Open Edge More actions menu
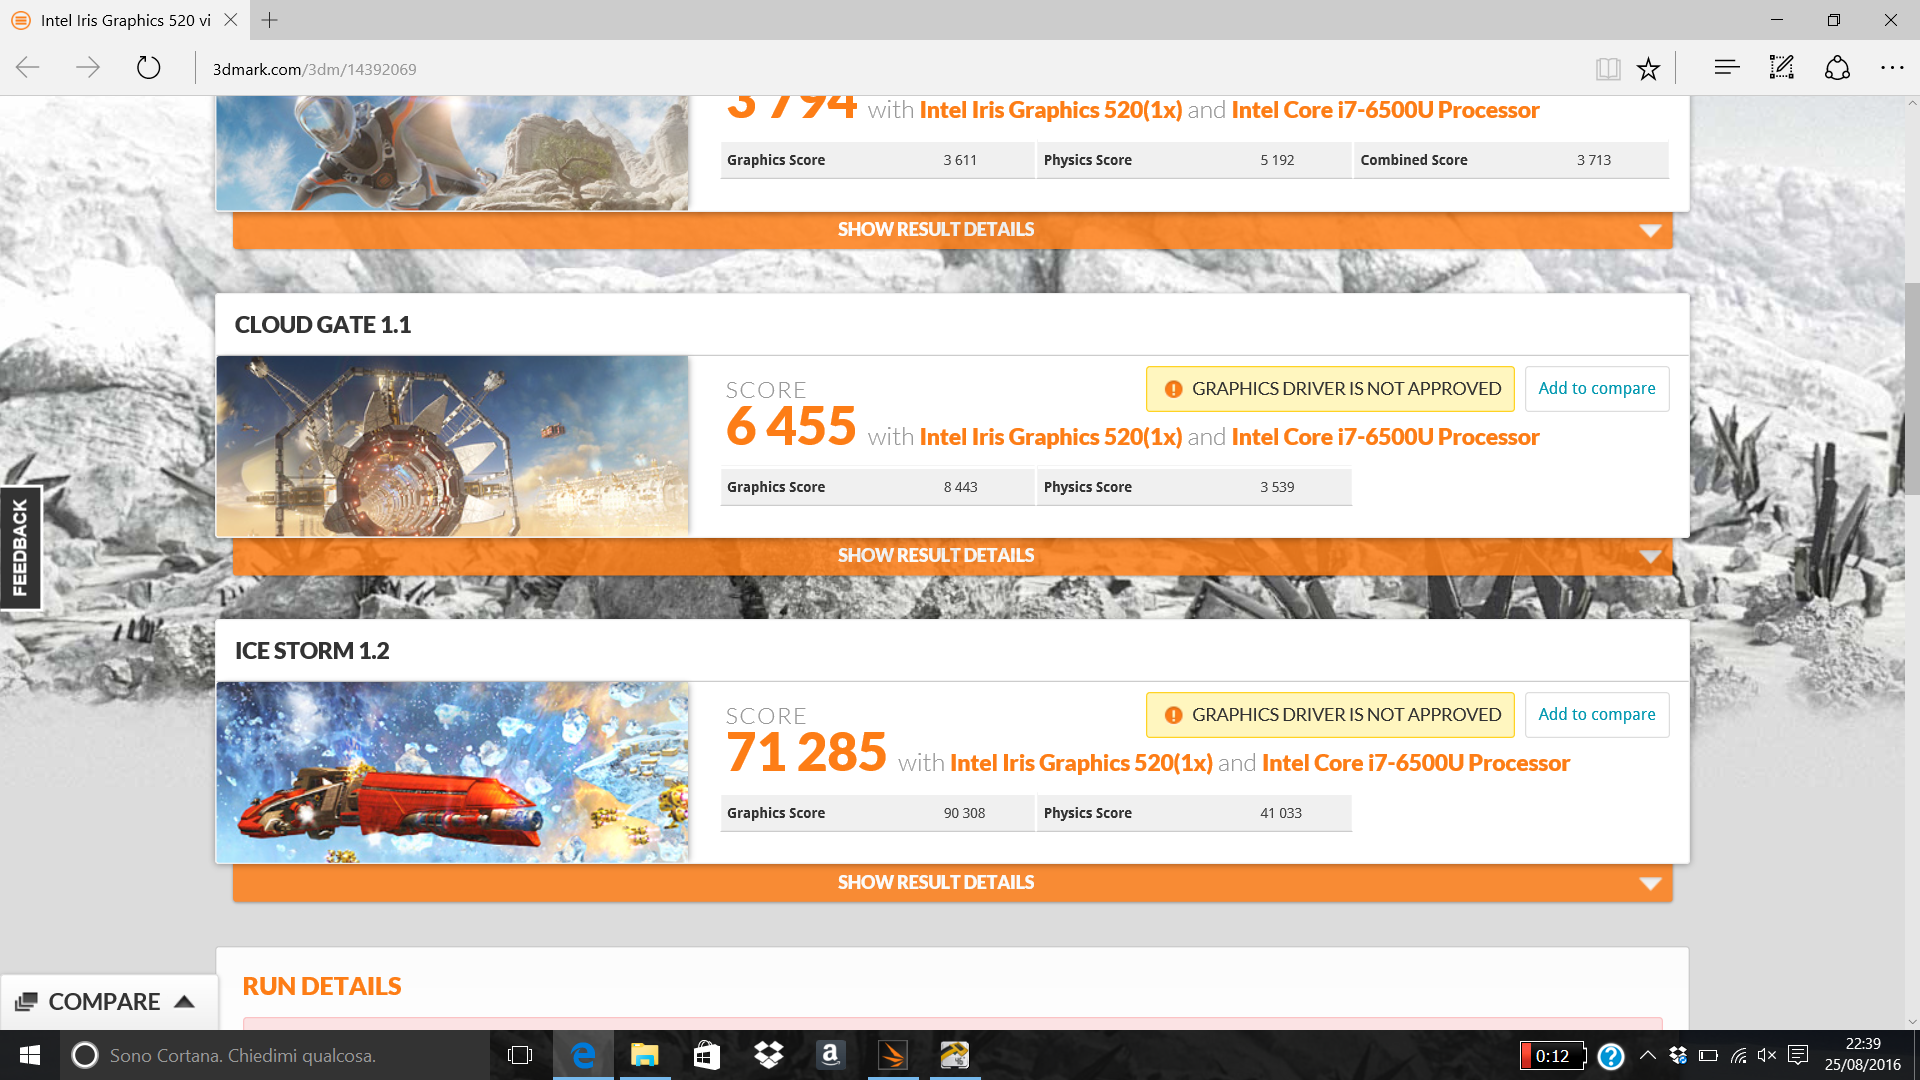This screenshot has height=1080, width=1920. [x=1892, y=68]
